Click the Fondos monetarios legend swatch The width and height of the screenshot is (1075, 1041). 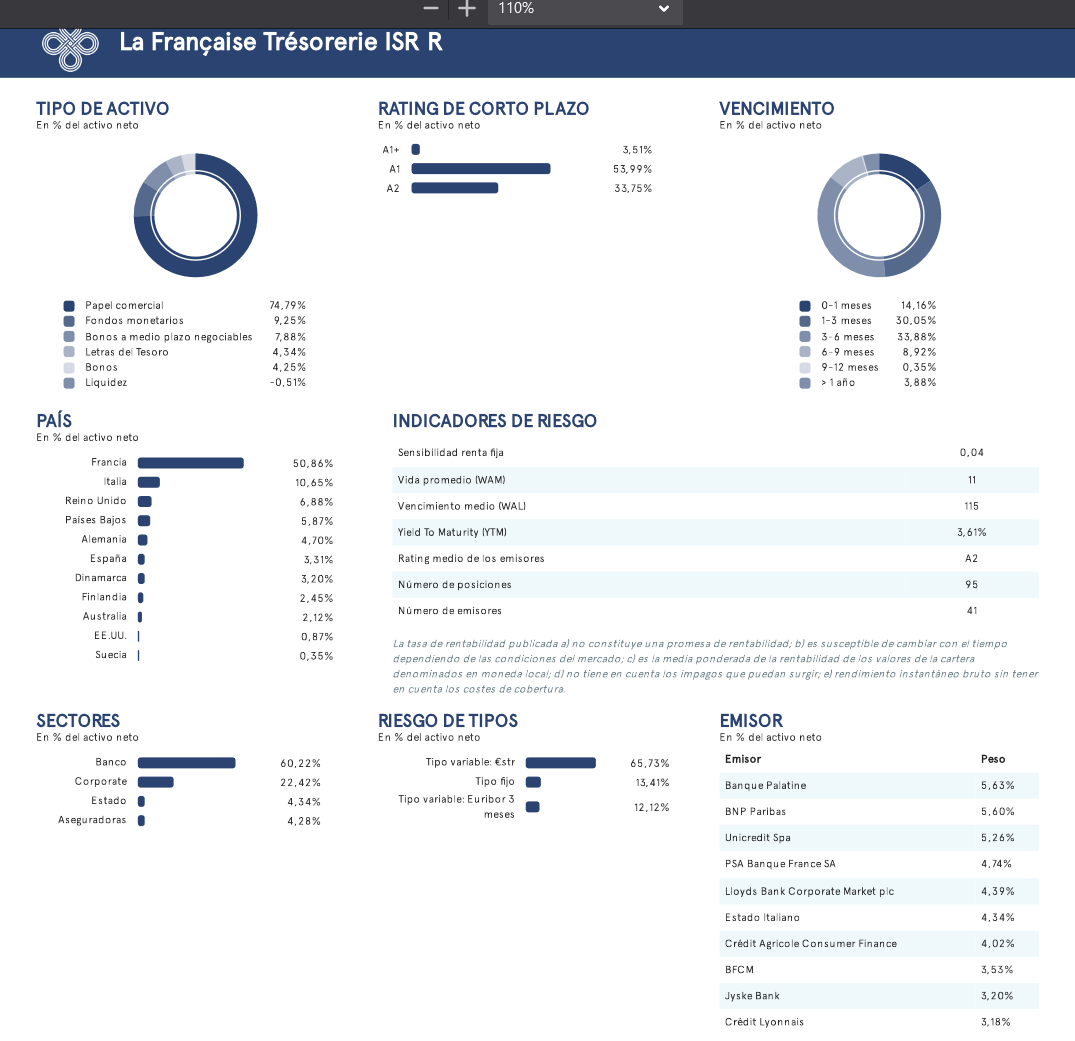point(69,321)
